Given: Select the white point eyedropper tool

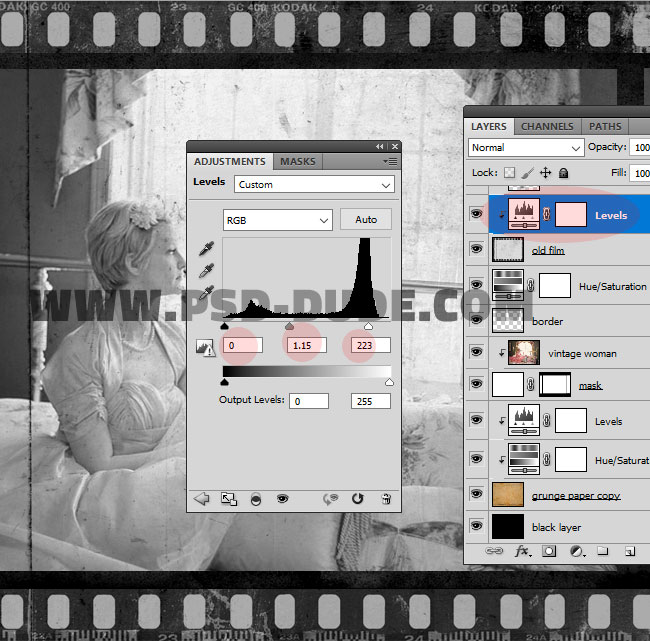Looking at the screenshot, I should 207,293.
